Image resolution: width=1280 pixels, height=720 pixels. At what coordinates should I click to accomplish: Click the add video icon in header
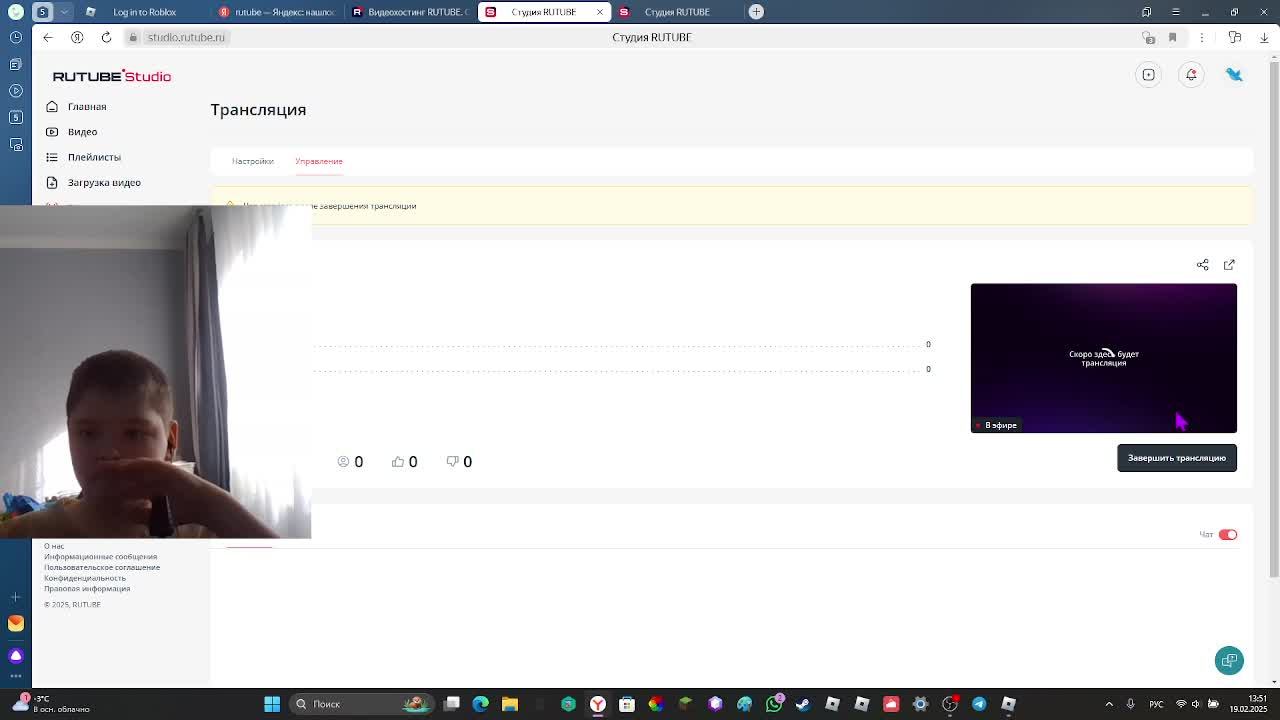coord(1149,75)
